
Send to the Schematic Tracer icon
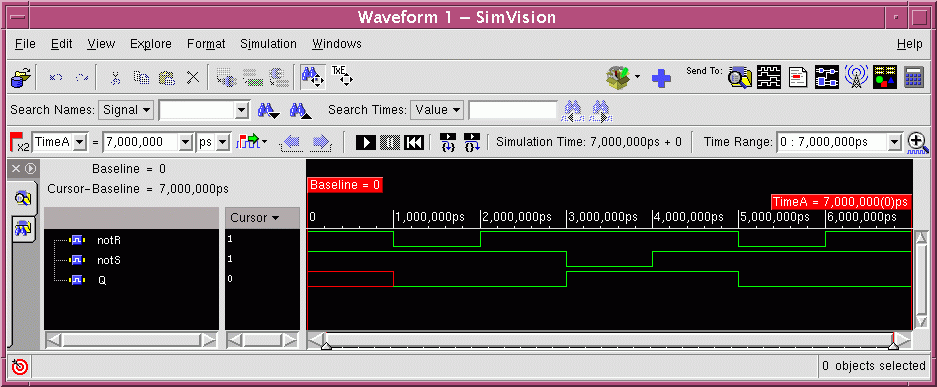tap(826, 77)
